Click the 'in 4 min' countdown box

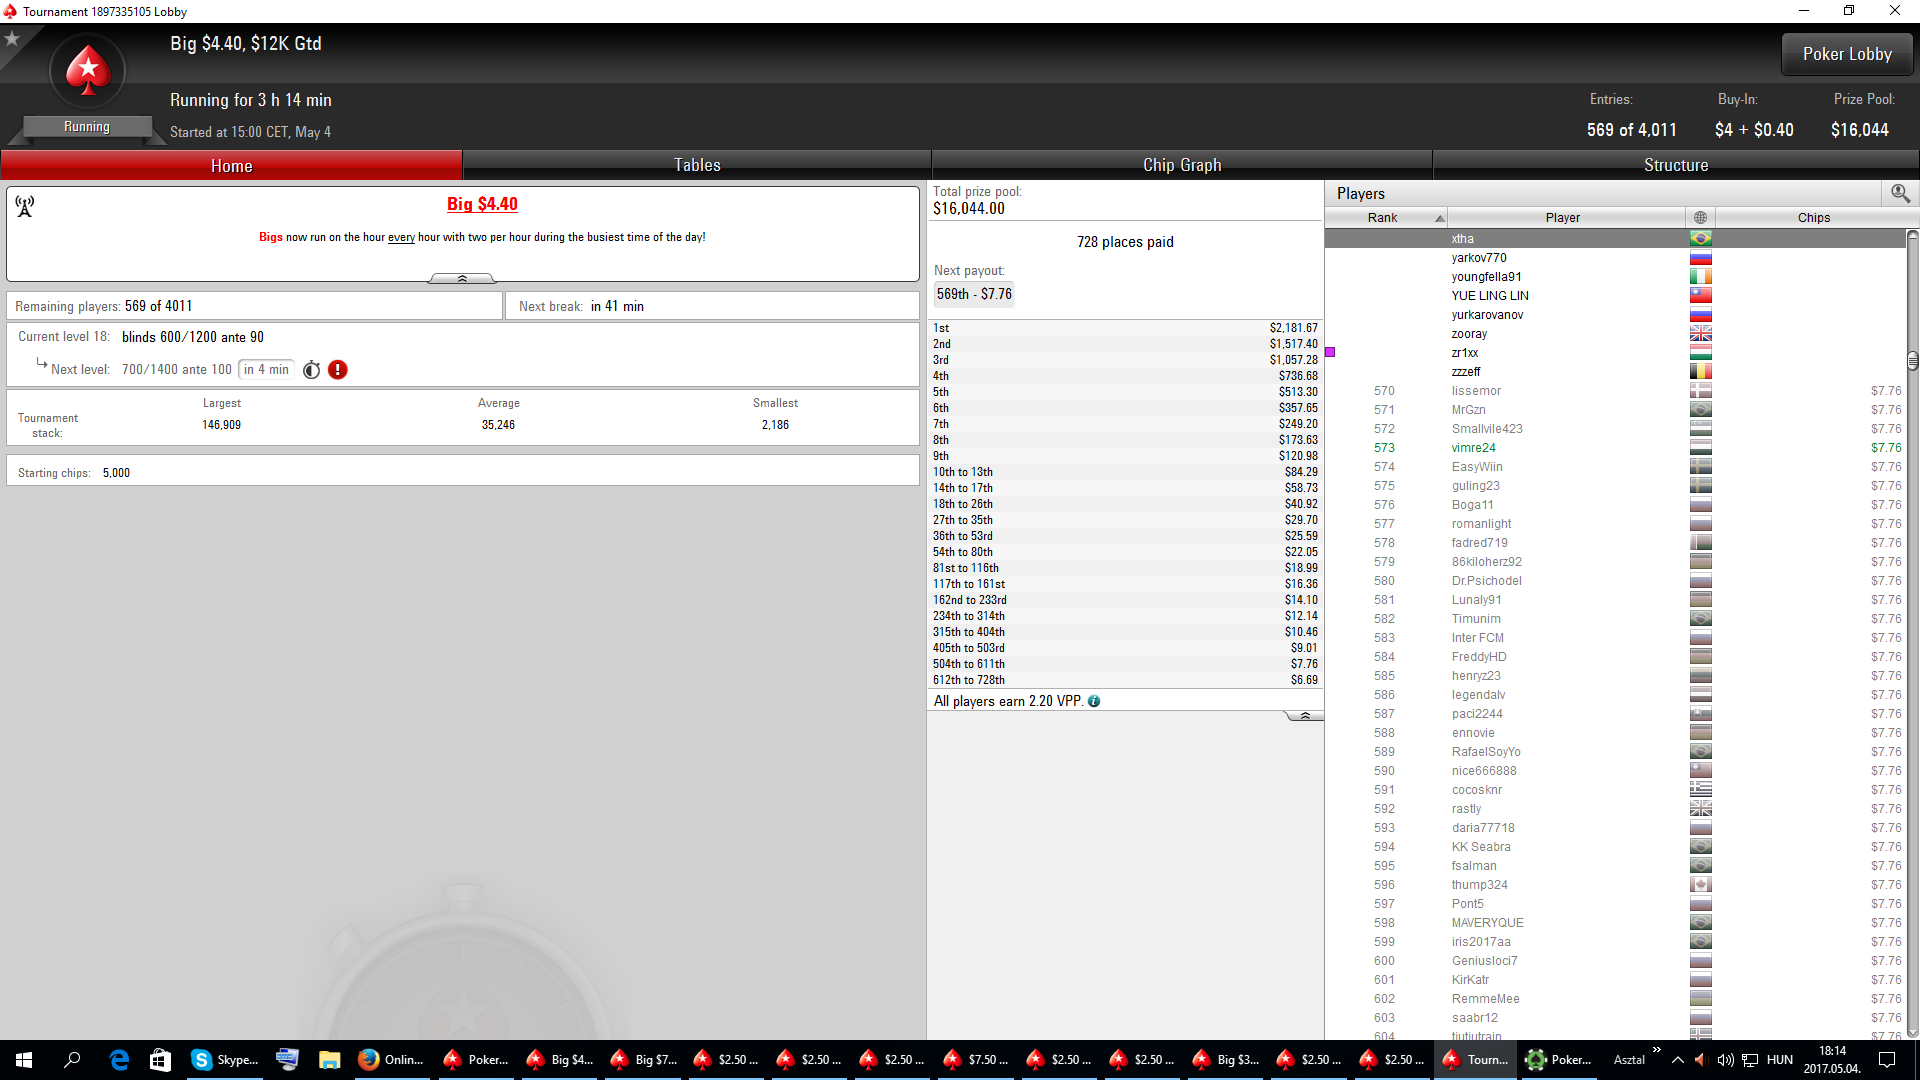point(266,370)
